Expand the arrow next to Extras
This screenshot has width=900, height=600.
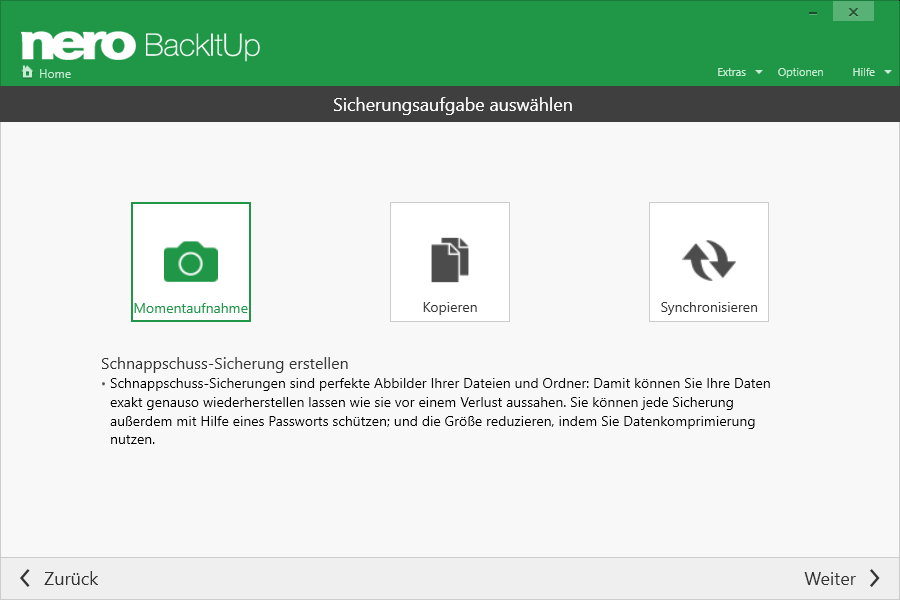[x=759, y=72]
